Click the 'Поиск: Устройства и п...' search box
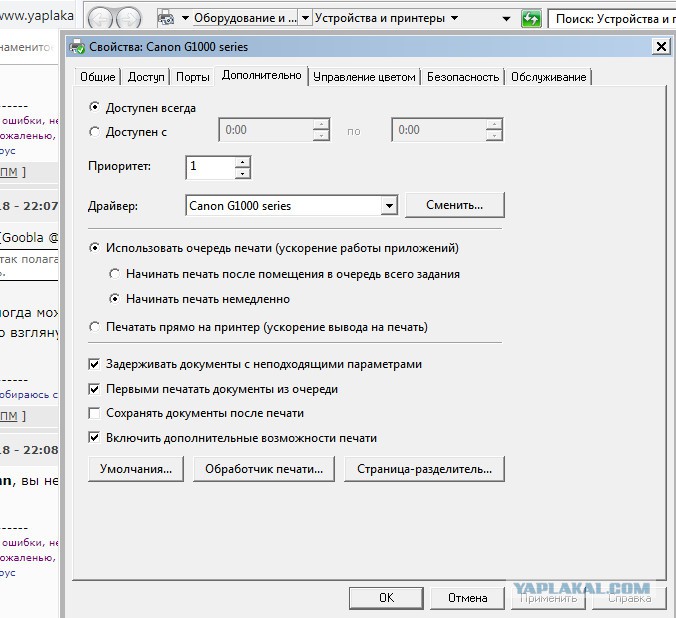This screenshot has width=676, height=618. click(x=612, y=19)
